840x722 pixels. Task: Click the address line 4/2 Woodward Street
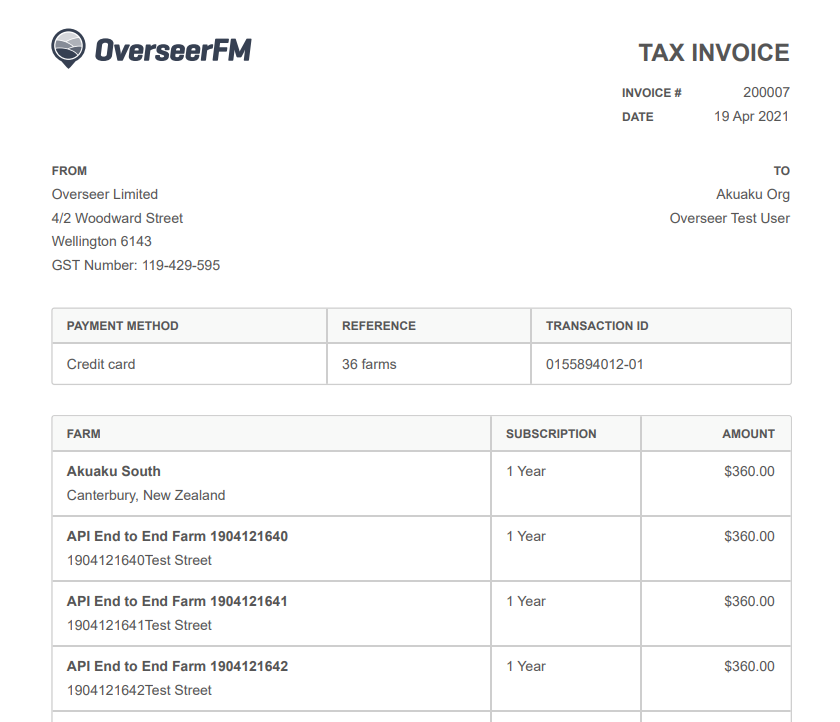[117, 218]
